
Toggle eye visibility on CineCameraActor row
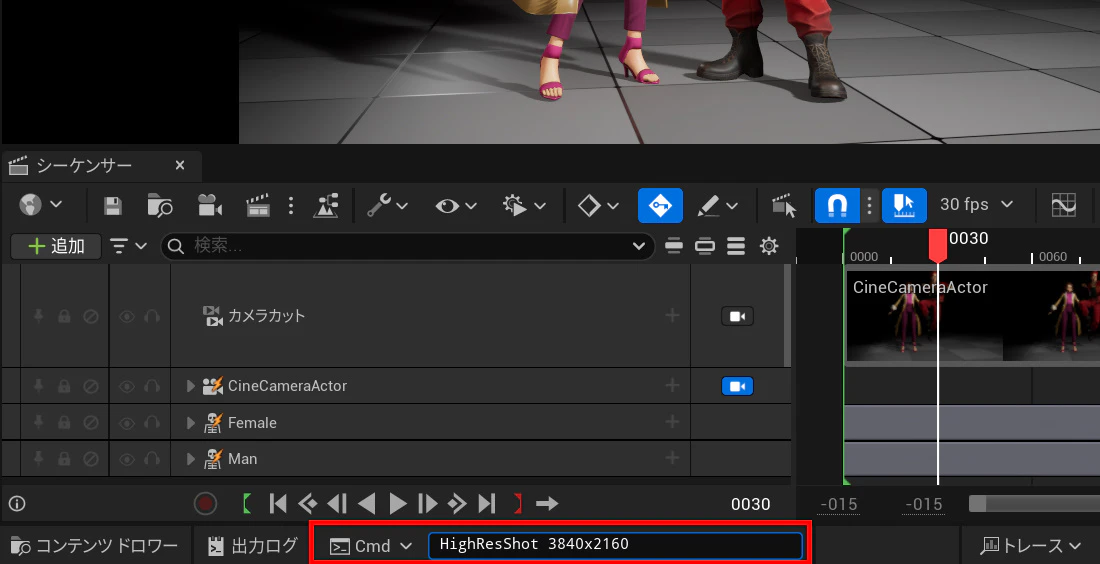point(126,387)
